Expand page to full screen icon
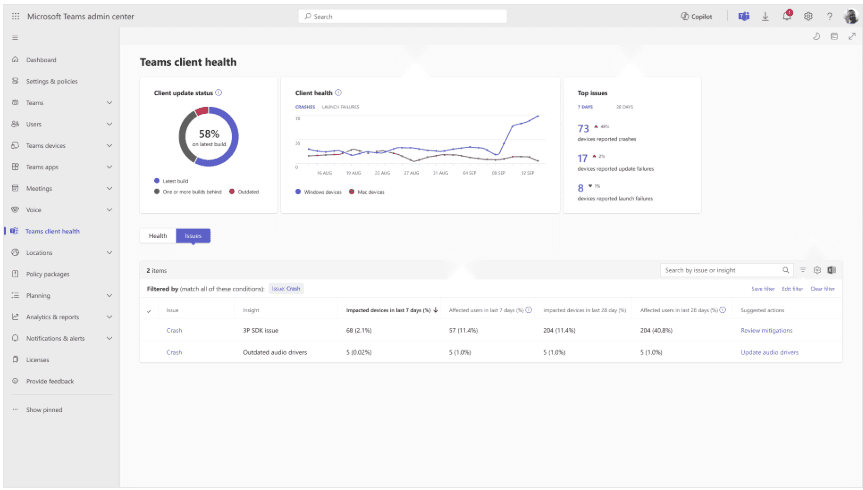Screen dimensions: 863x490 852,36
